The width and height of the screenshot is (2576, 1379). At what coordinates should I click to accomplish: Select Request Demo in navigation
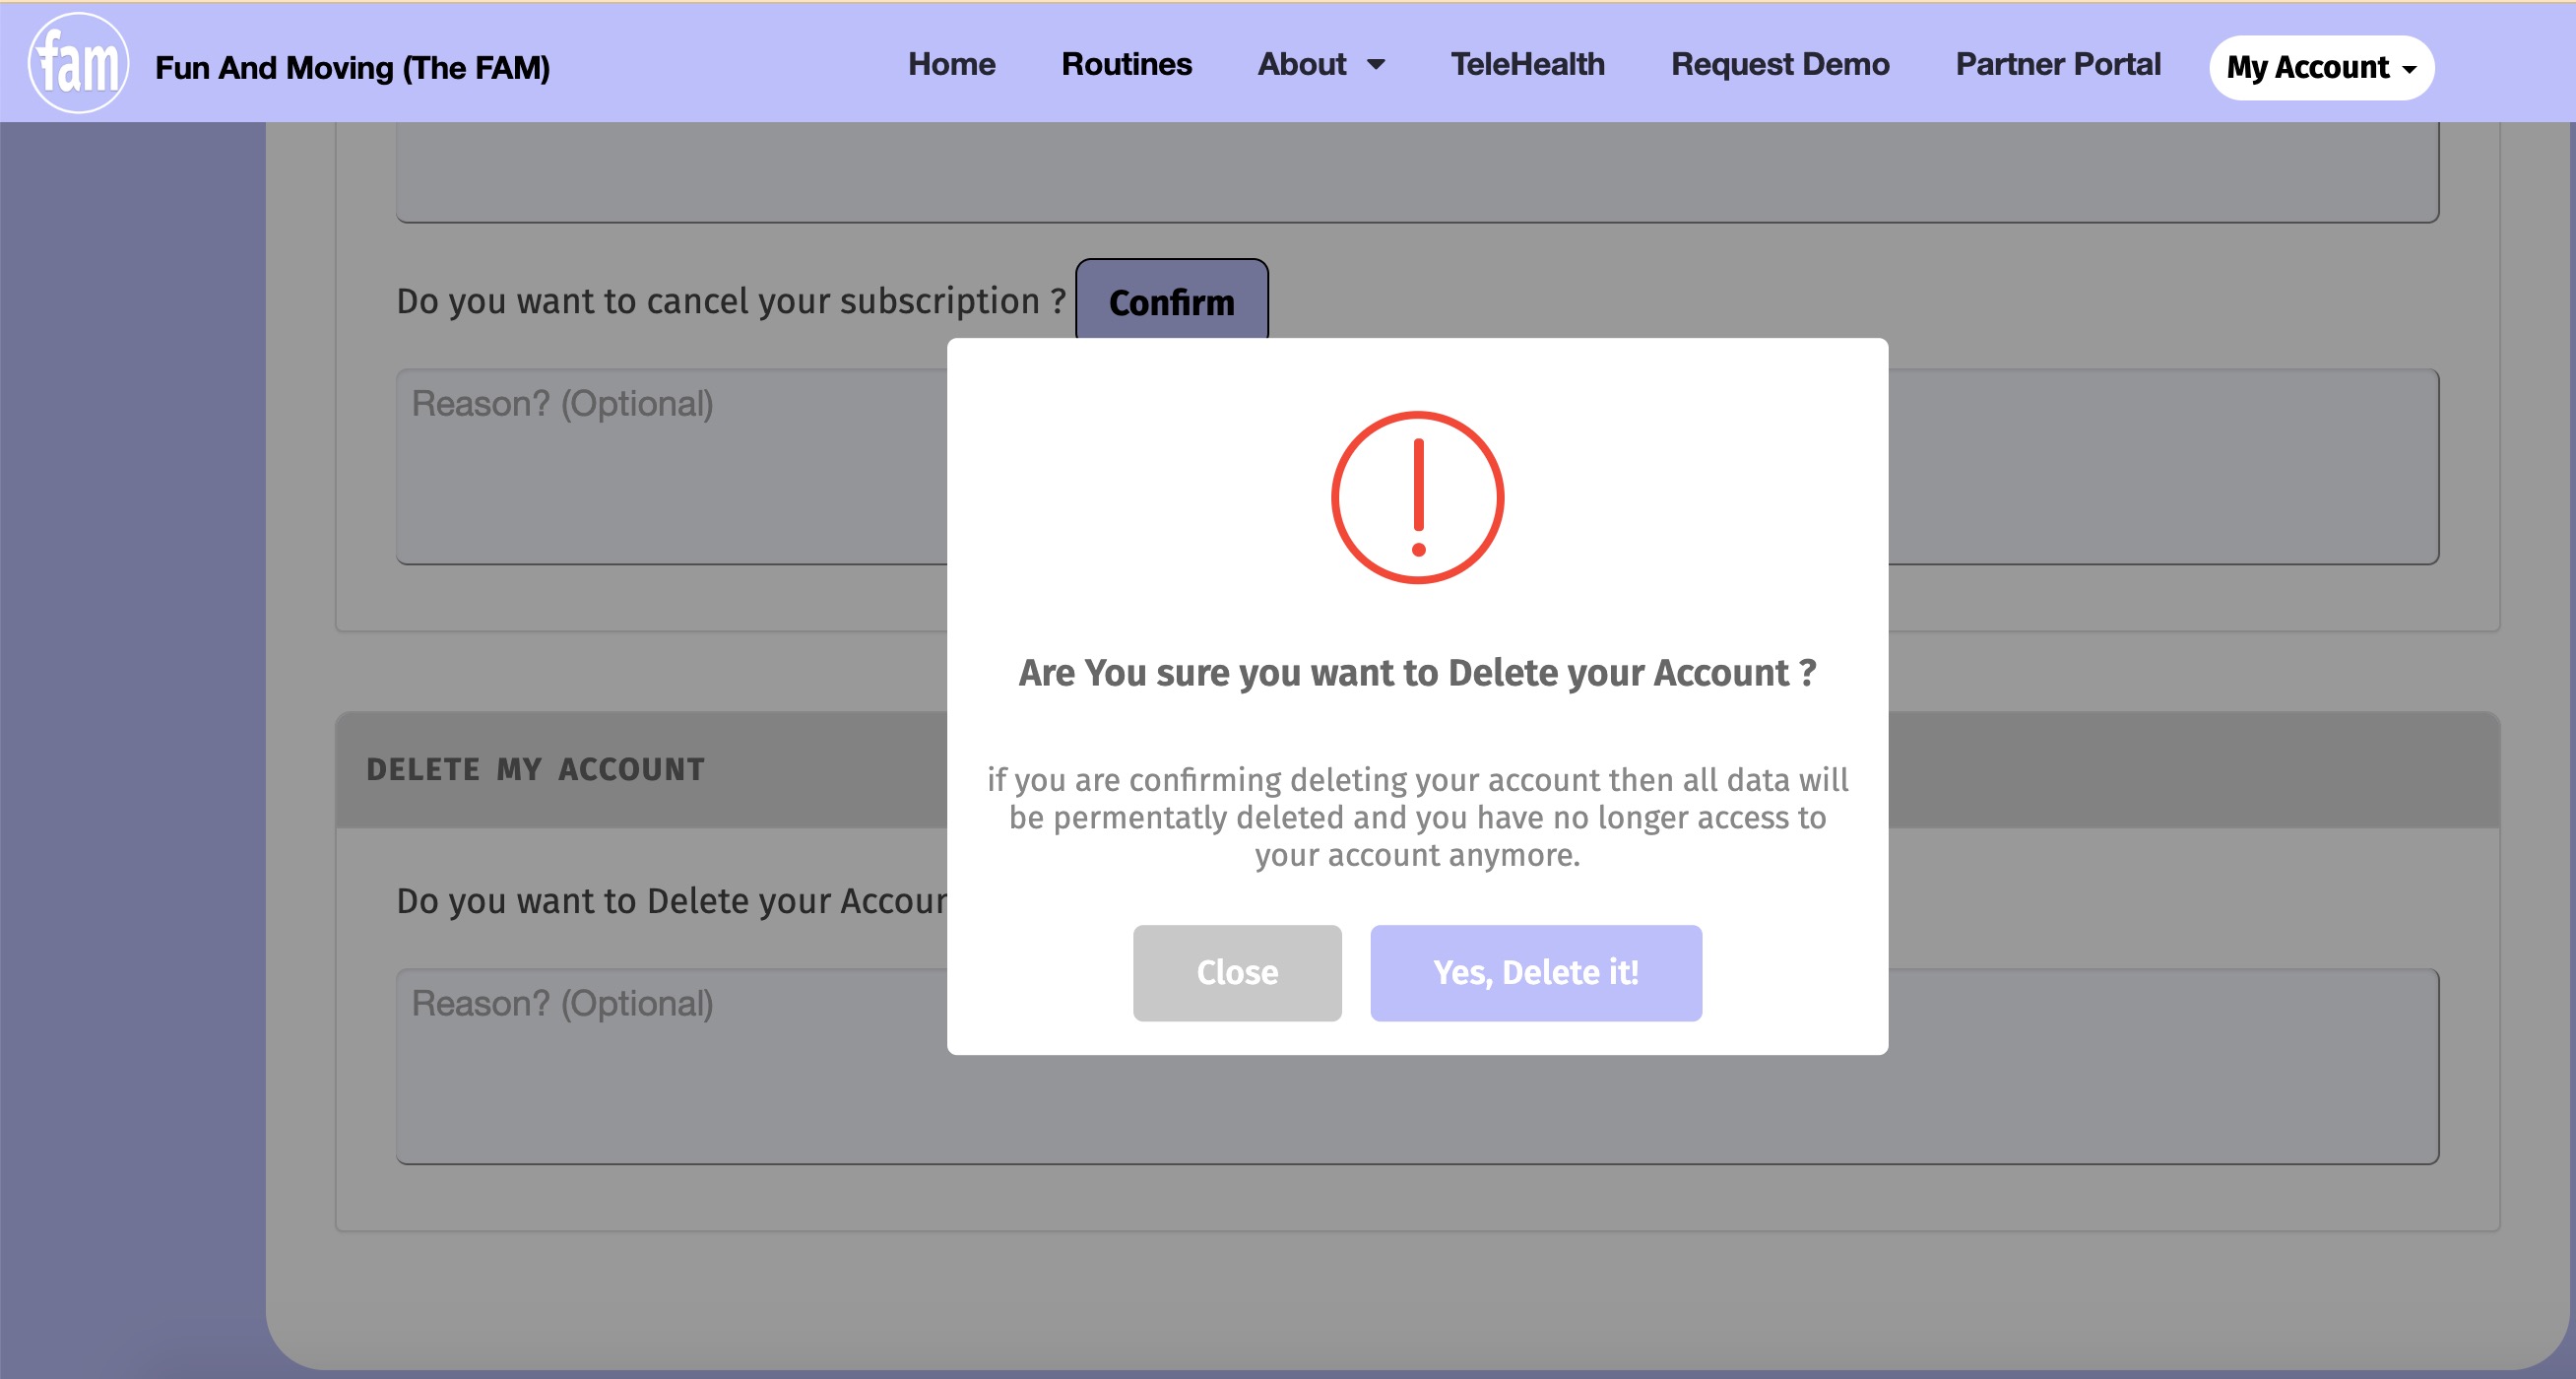pyautogui.click(x=1779, y=64)
